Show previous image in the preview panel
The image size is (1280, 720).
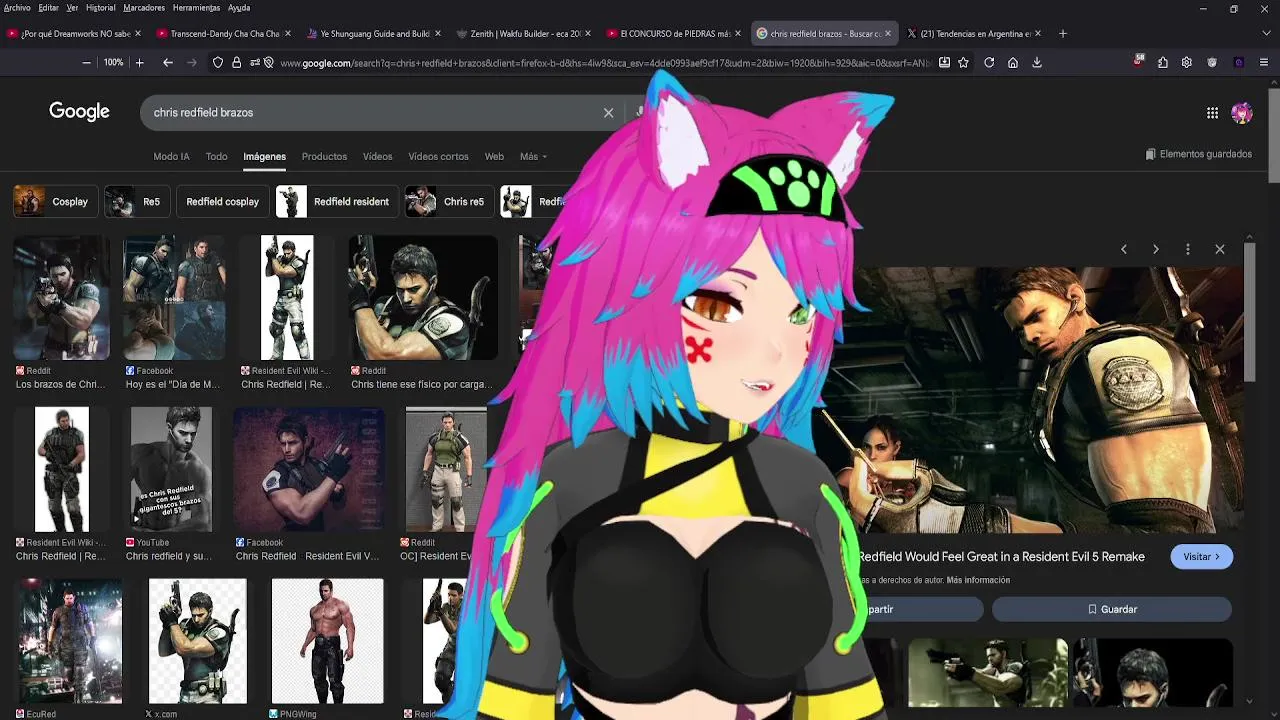[1124, 249]
